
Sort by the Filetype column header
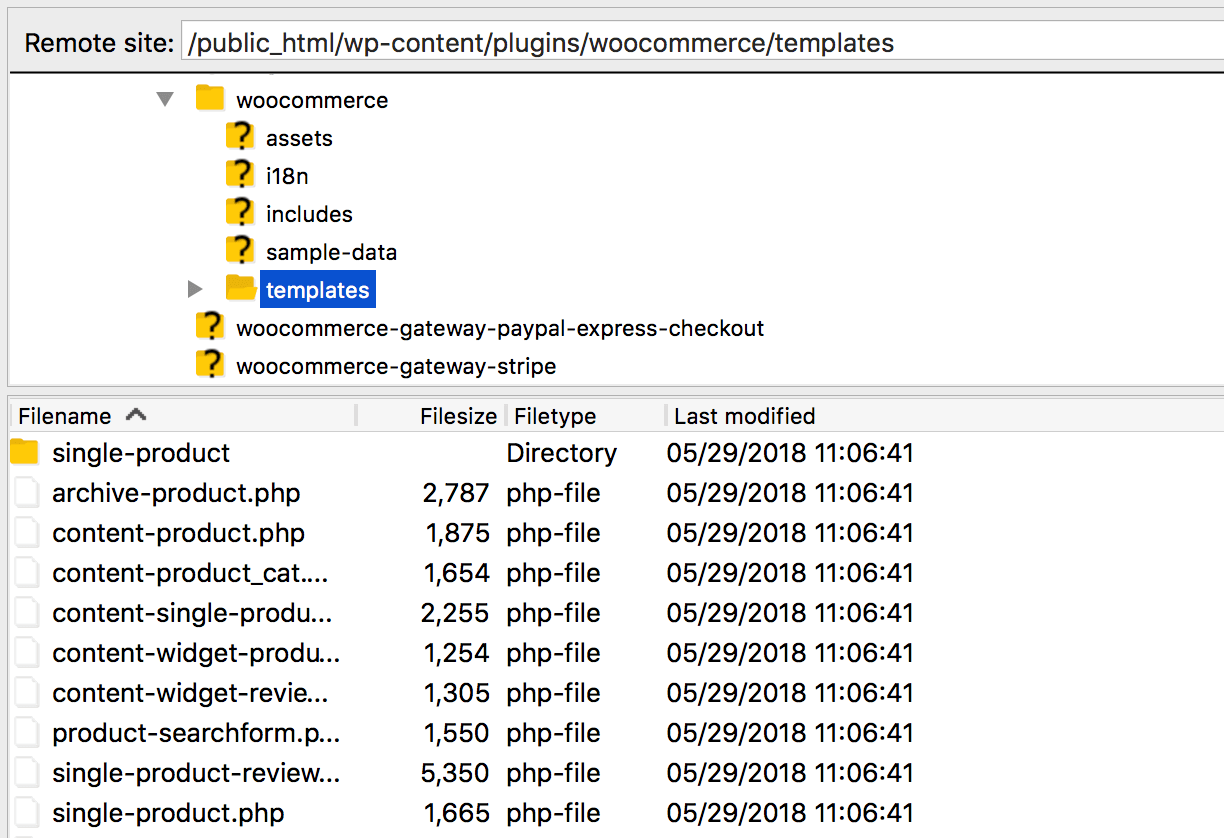pos(555,416)
